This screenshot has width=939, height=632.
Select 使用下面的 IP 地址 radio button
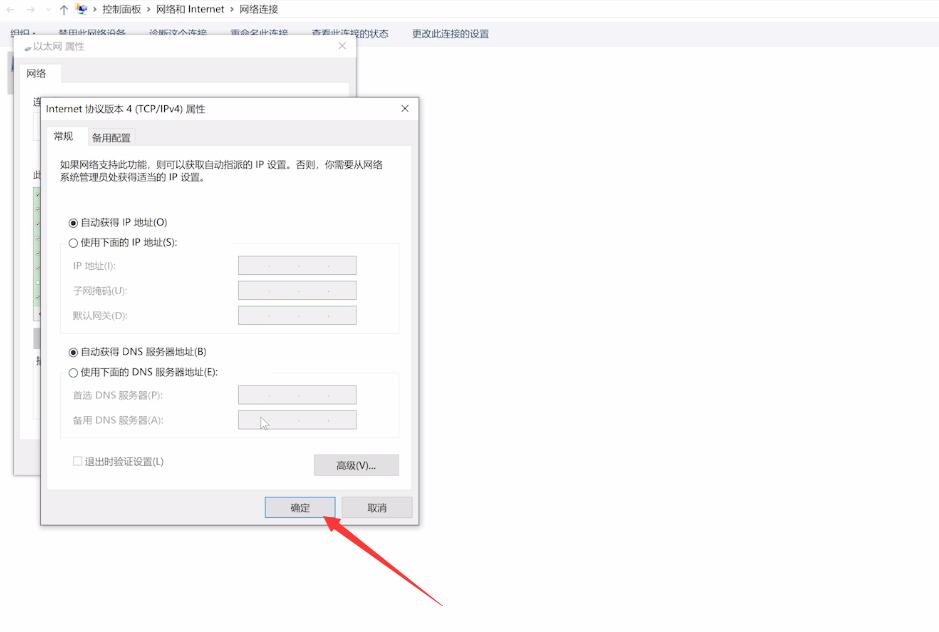73,243
